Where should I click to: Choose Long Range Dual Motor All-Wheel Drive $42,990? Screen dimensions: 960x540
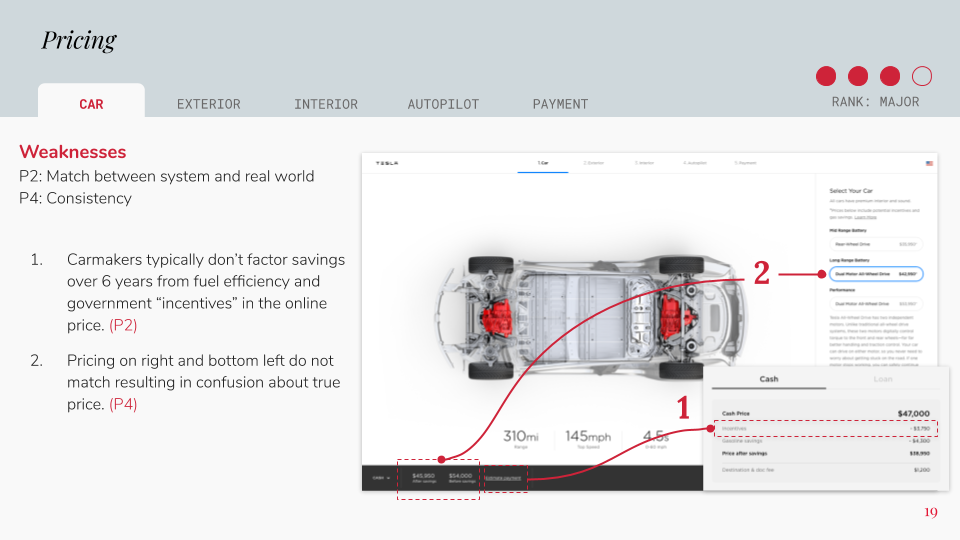click(x=876, y=274)
